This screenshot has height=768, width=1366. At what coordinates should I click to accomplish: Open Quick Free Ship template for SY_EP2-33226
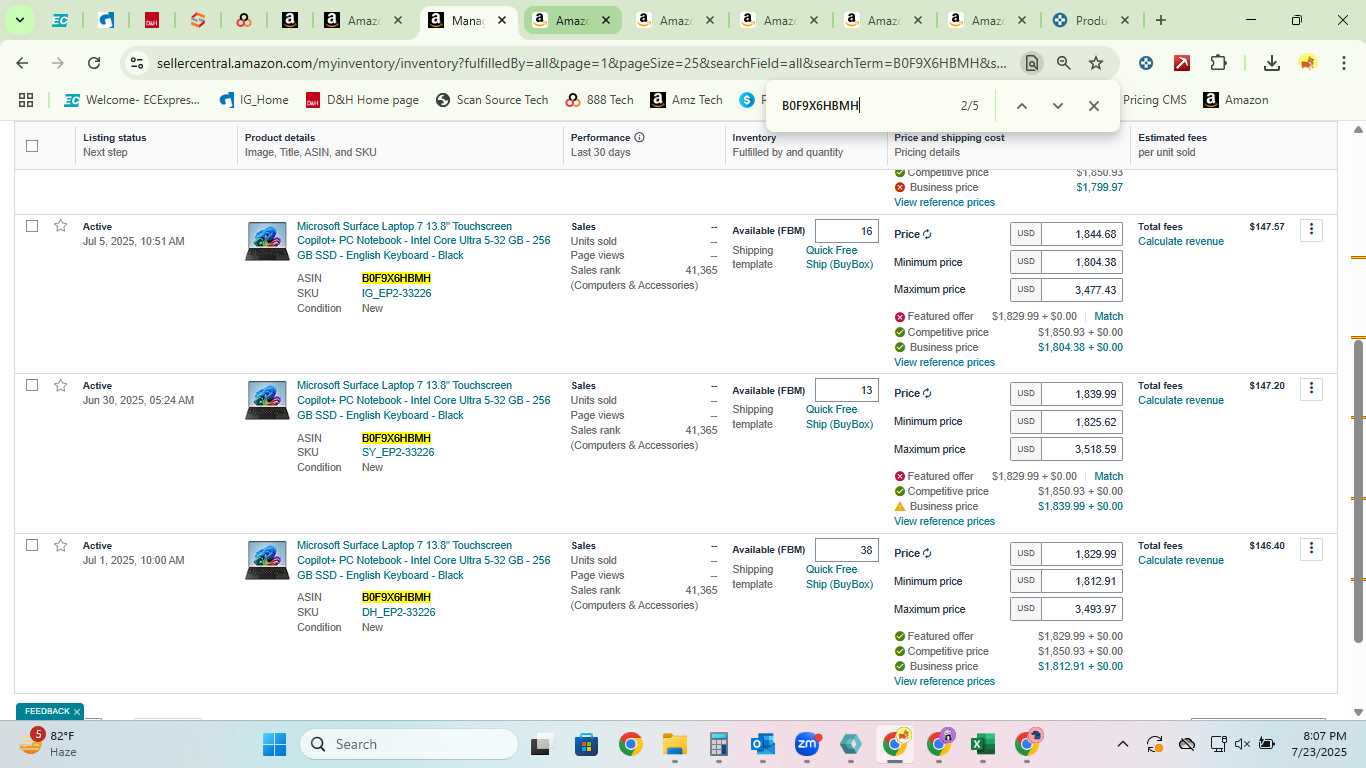(x=839, y=417)
